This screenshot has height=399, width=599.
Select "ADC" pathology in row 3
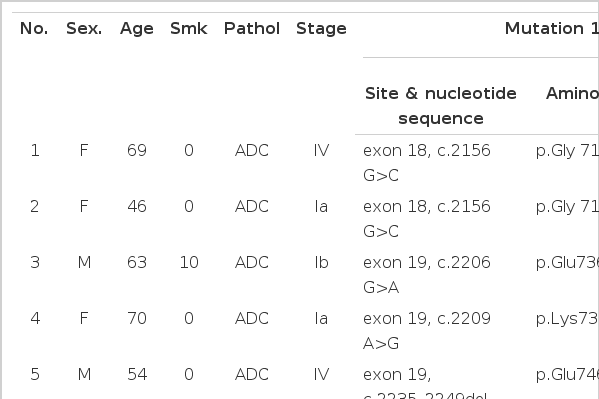pos(252,263)
